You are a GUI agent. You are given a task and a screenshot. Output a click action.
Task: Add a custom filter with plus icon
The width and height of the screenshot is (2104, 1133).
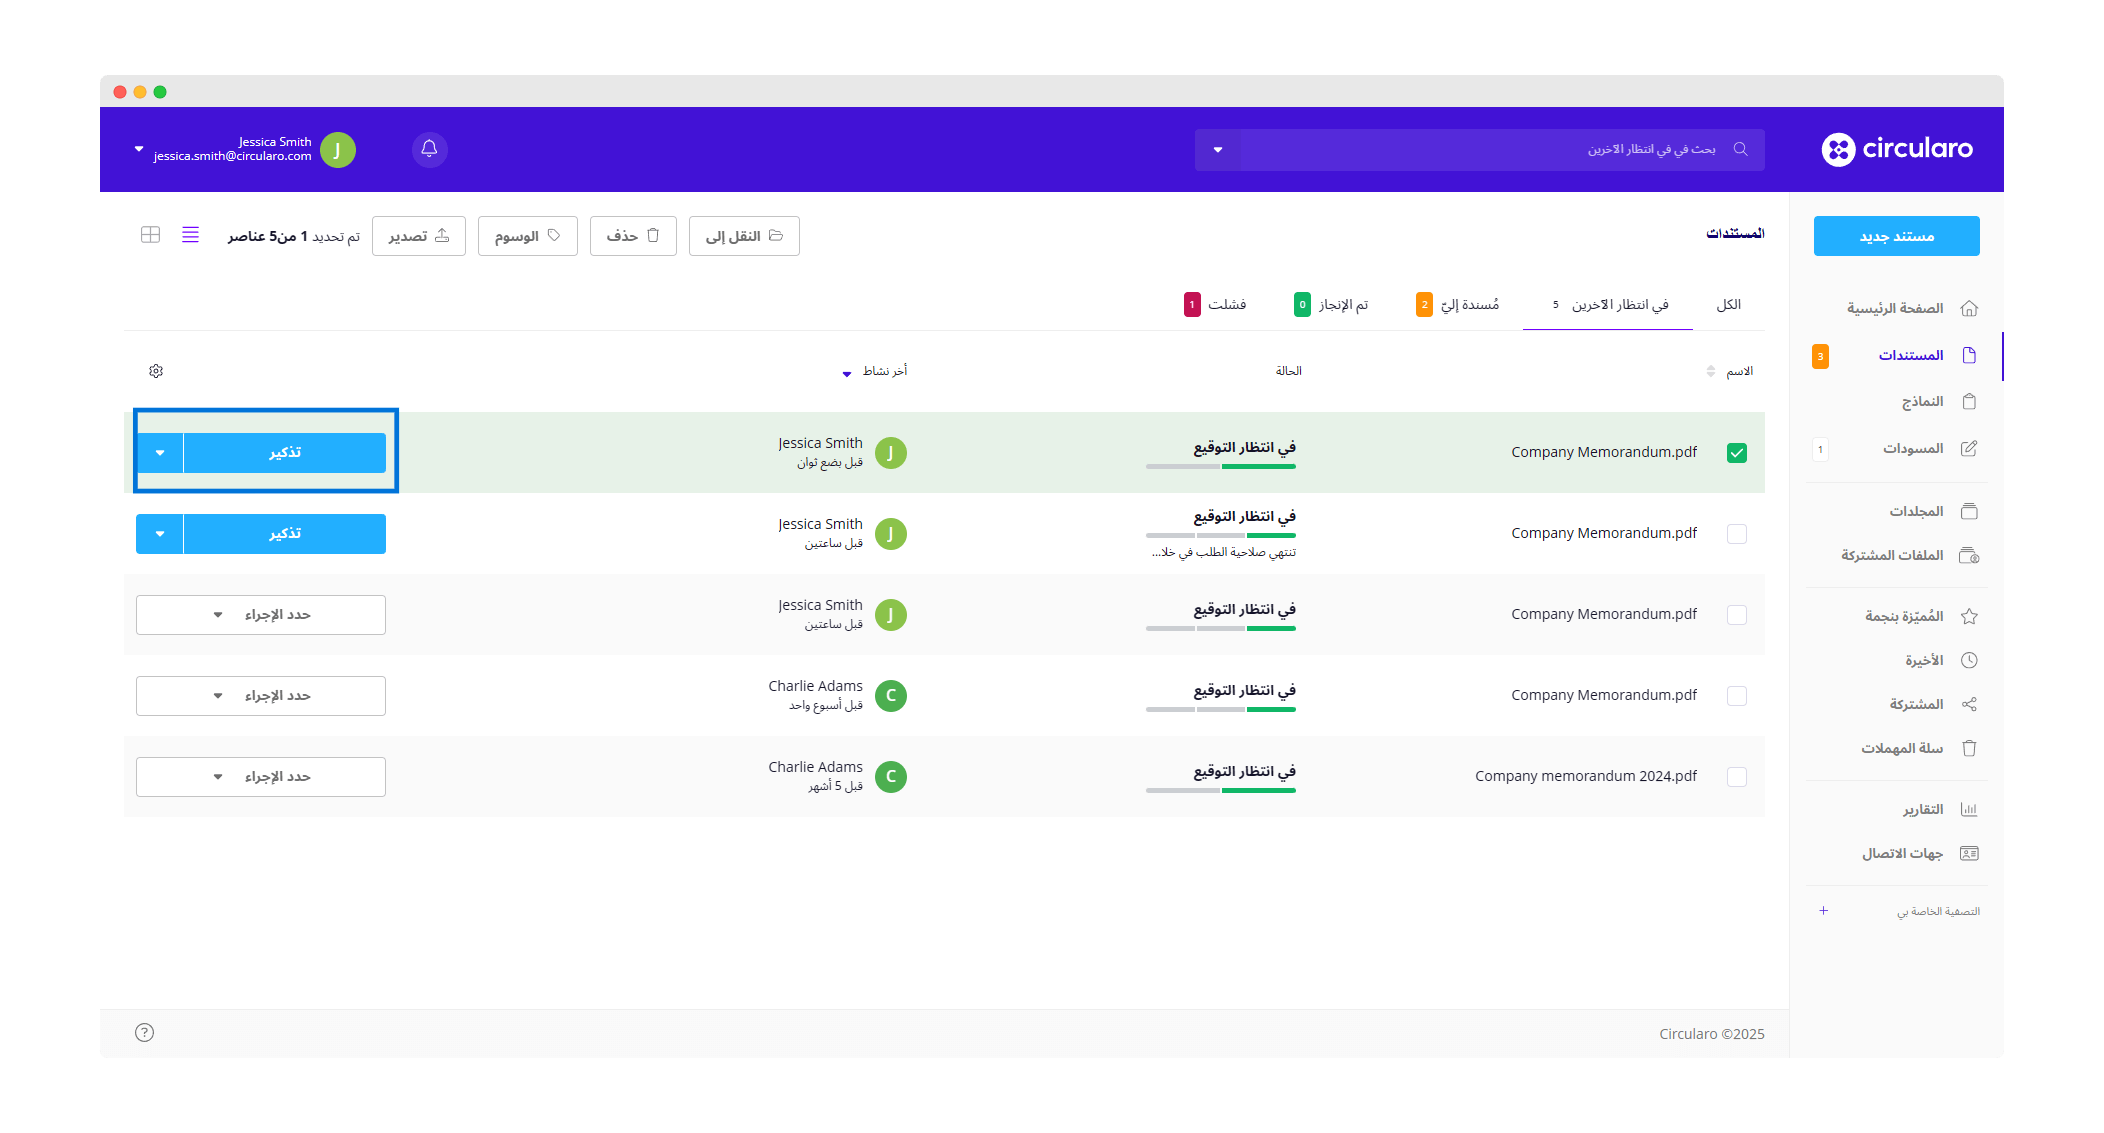[x=1823, y=911]
